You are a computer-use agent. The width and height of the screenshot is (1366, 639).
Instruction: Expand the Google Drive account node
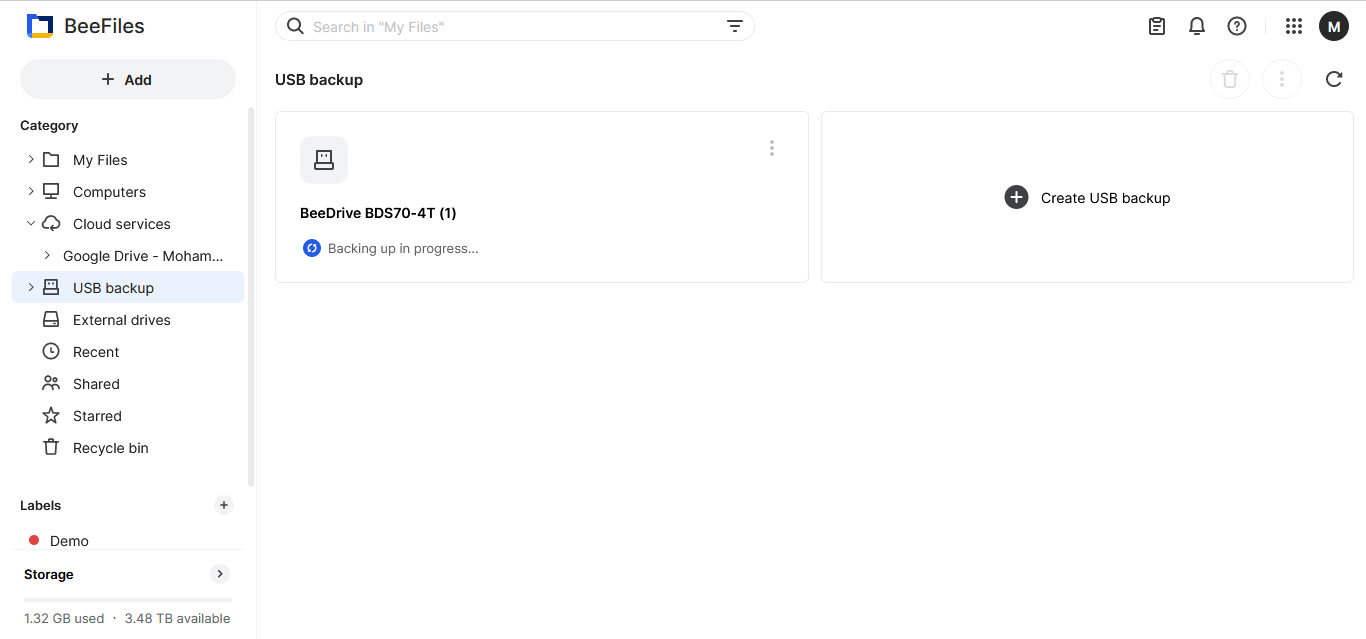[47, 256]
